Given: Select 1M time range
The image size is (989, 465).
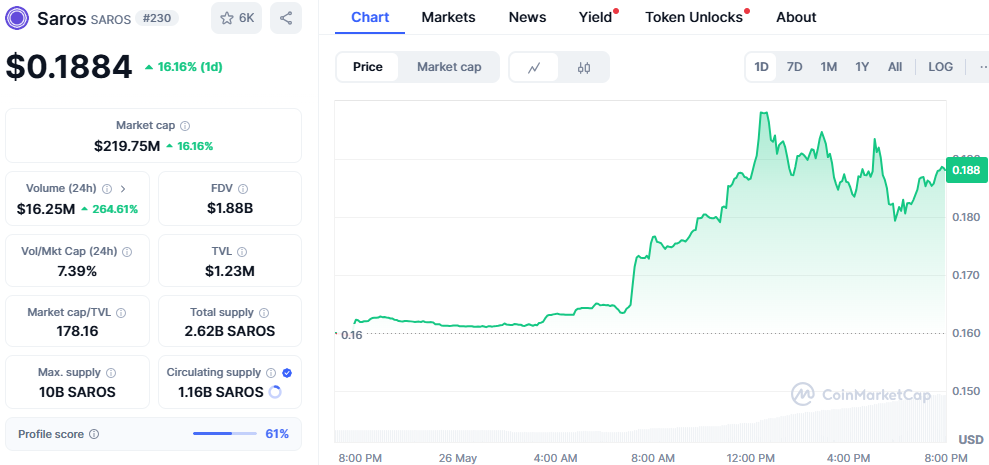Looking at the screenshot, I should (x=828, y=67).
